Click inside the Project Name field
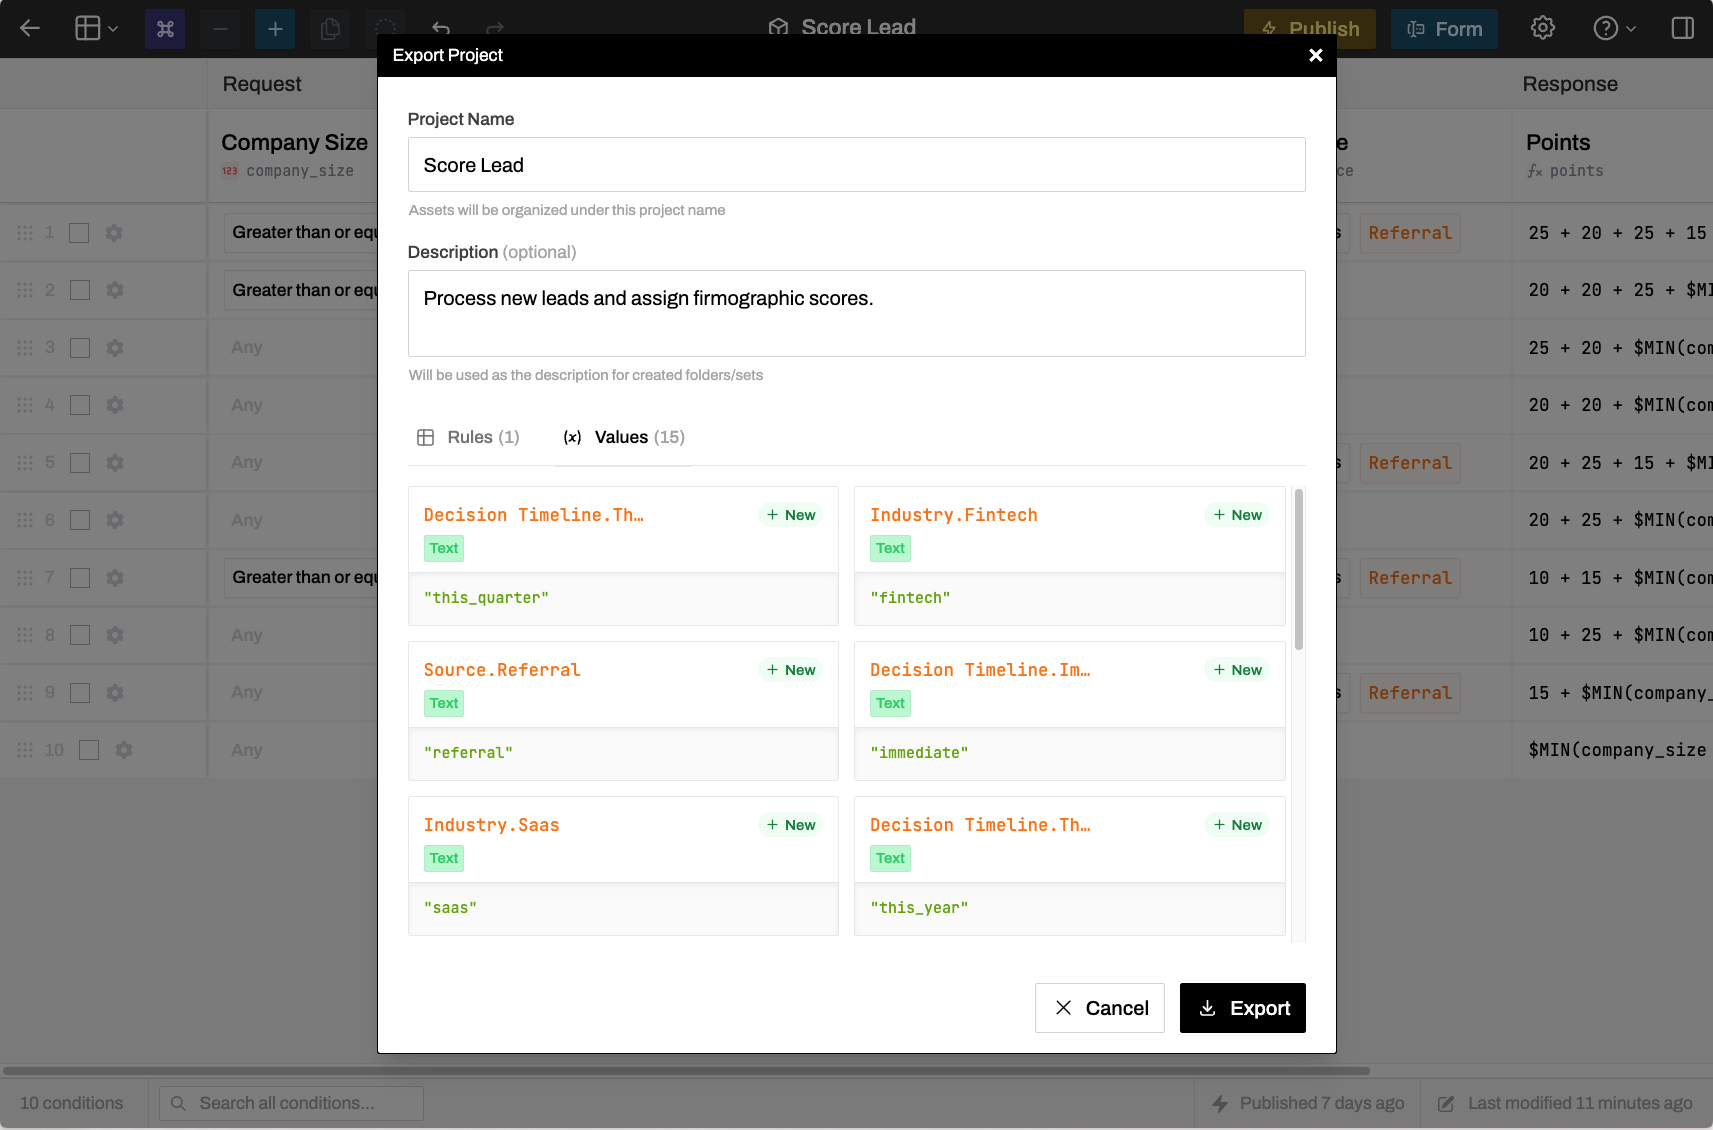 point(856,164)
